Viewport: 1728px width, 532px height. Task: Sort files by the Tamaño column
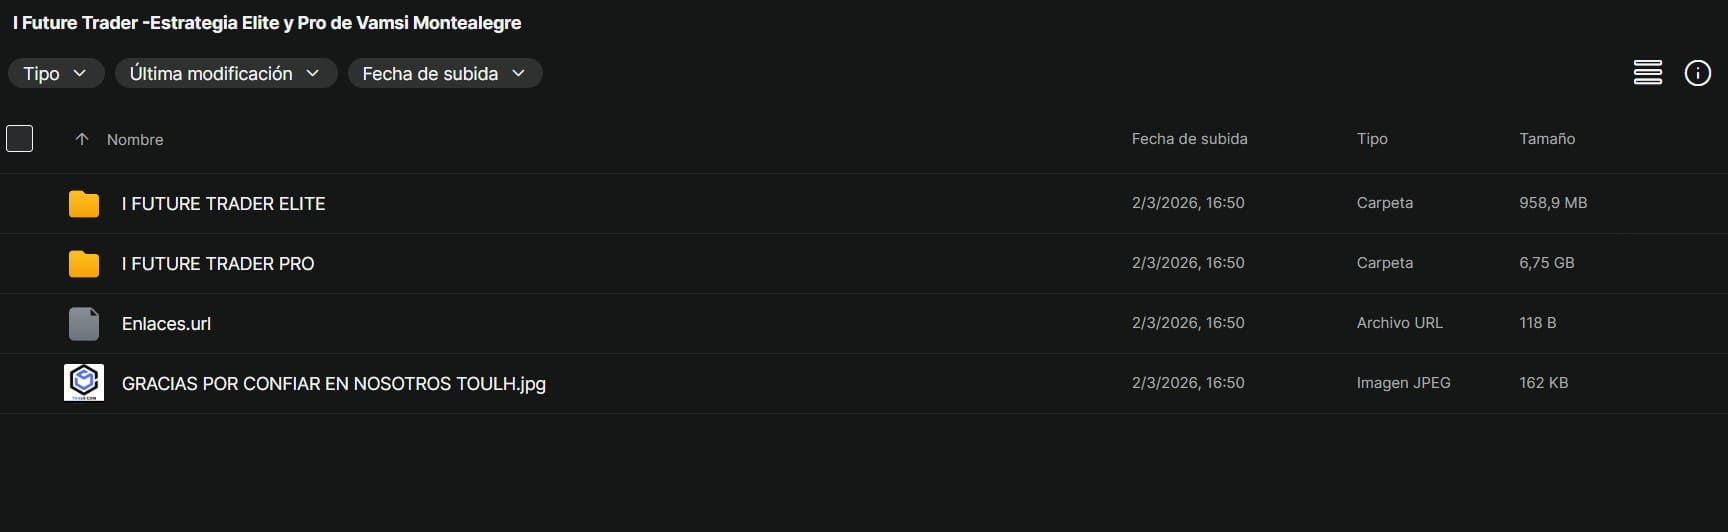1546,139
